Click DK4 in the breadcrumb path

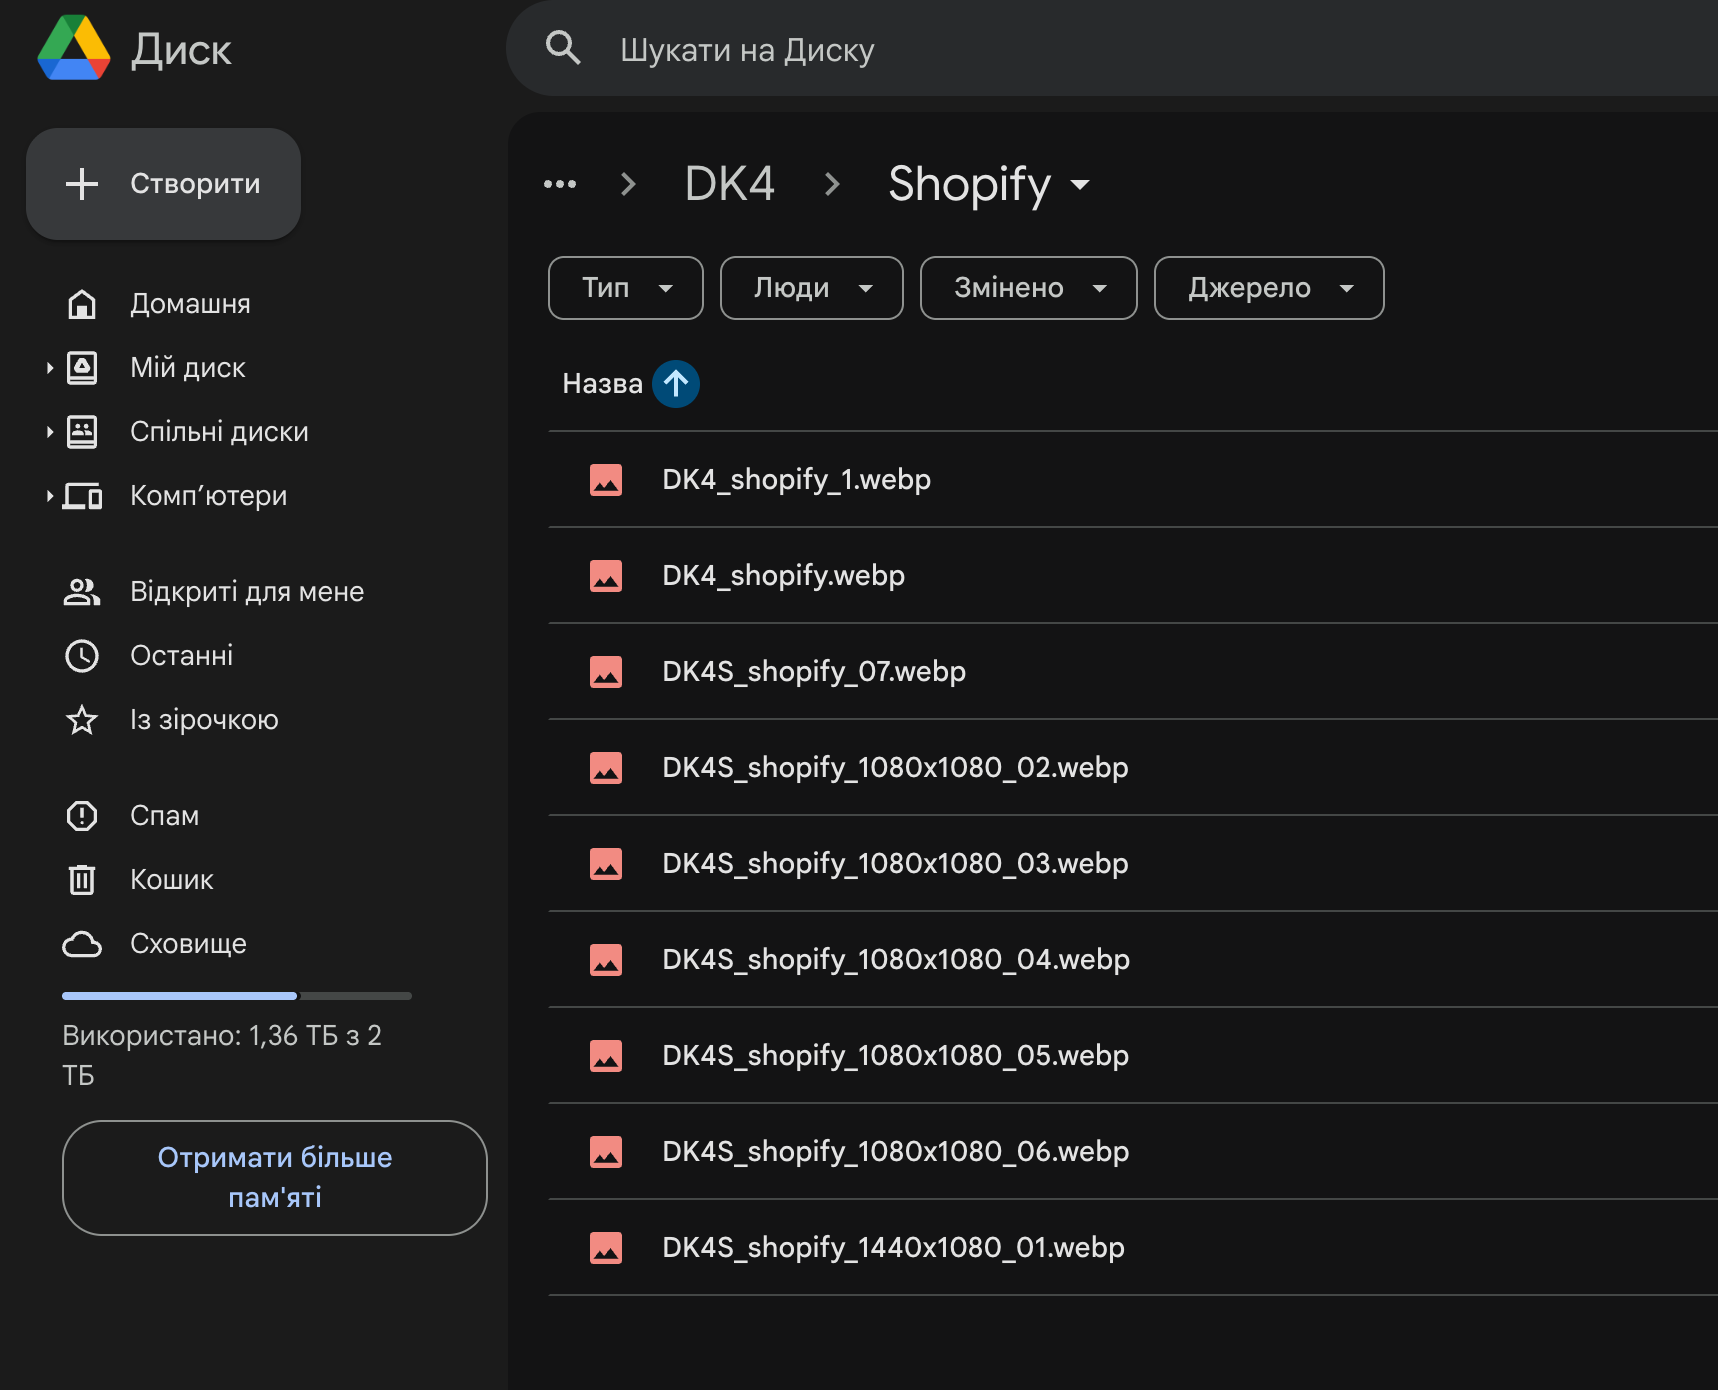pos(729,184)
